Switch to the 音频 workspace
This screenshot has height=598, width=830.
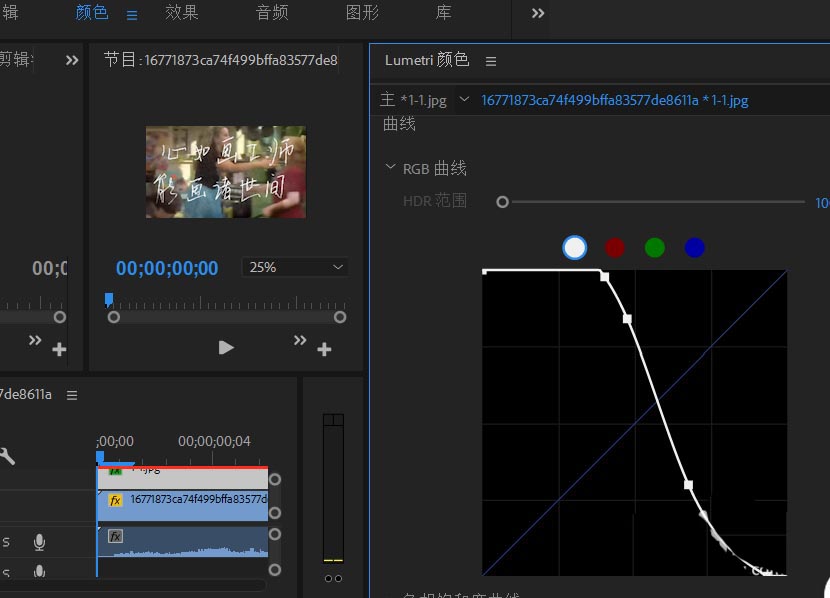coord(272,13)
